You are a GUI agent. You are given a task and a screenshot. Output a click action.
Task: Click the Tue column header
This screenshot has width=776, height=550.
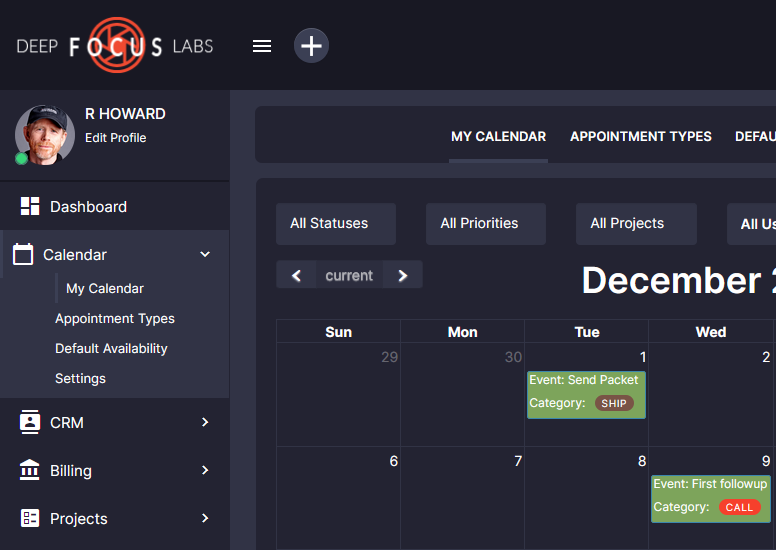coord(587,332)
